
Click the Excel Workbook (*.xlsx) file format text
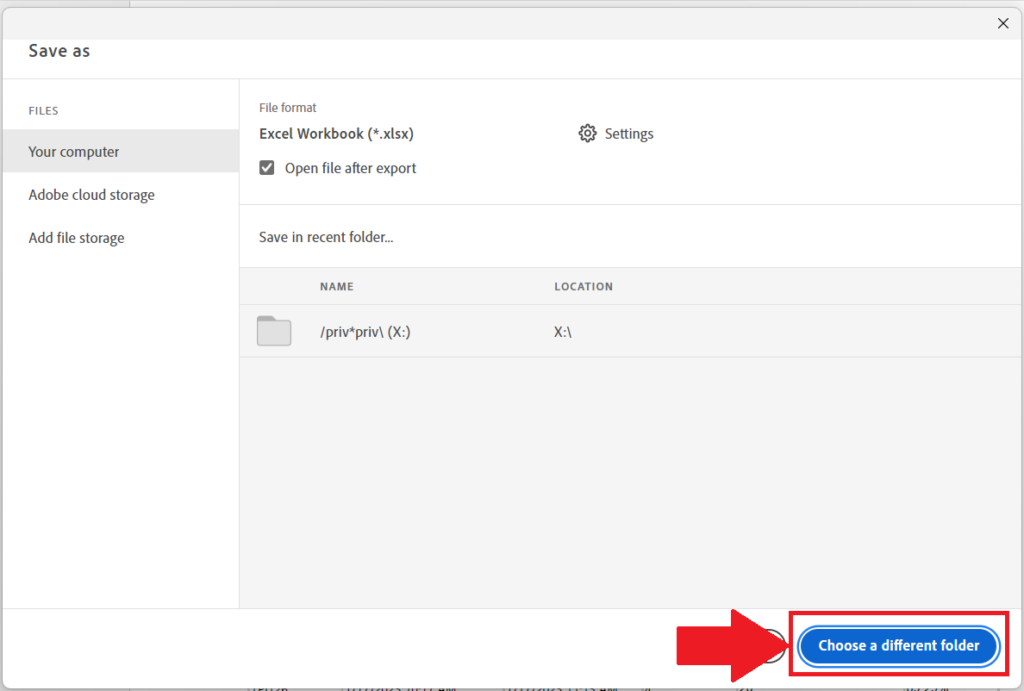pyautogui.click(x=335, y=133)
